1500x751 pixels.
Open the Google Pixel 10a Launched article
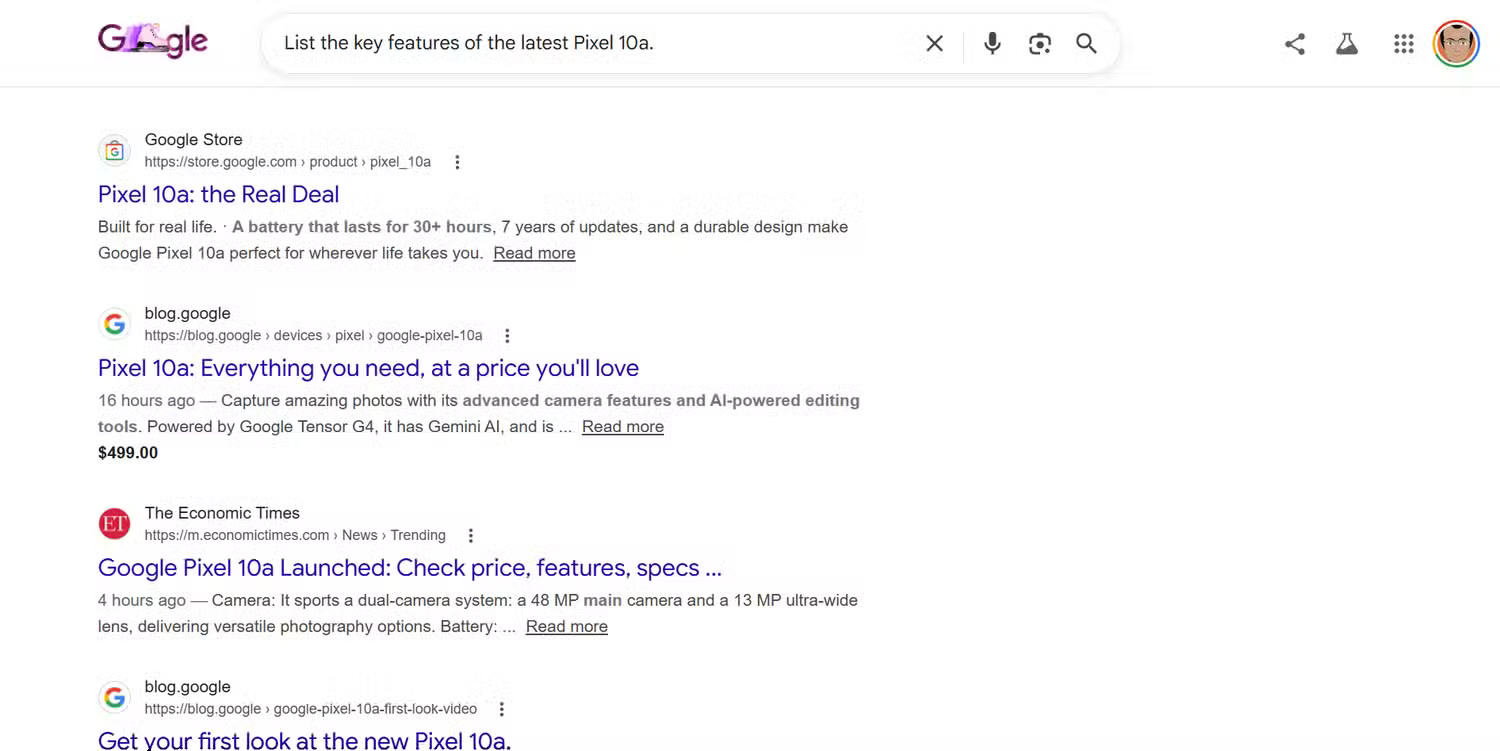click(x=409, y=567)
